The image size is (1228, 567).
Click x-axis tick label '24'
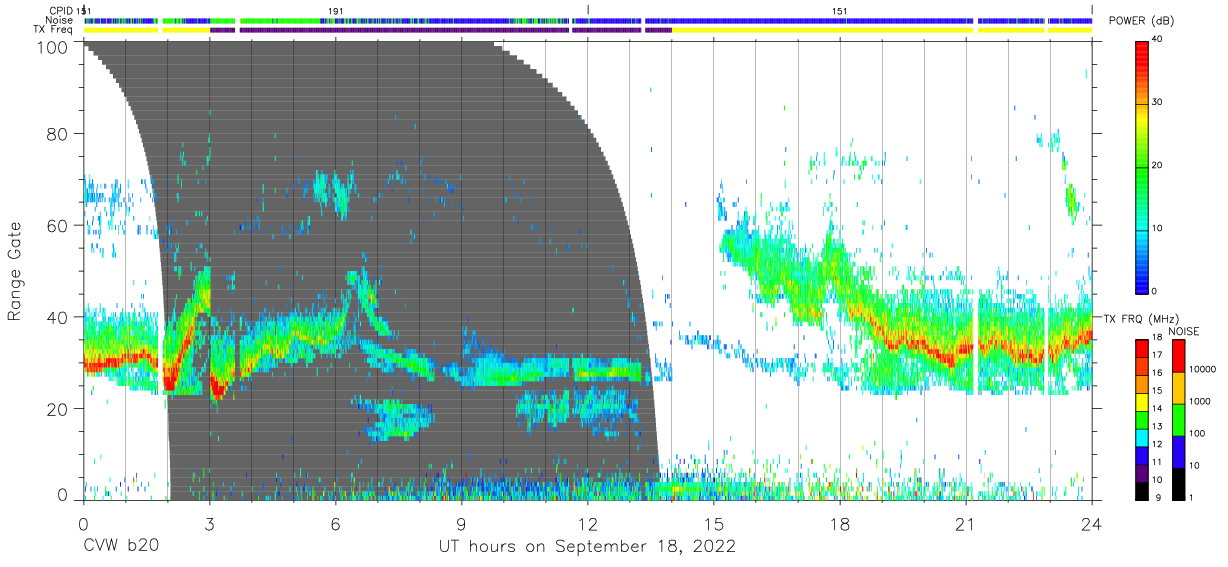click(x=1091, y=524)
